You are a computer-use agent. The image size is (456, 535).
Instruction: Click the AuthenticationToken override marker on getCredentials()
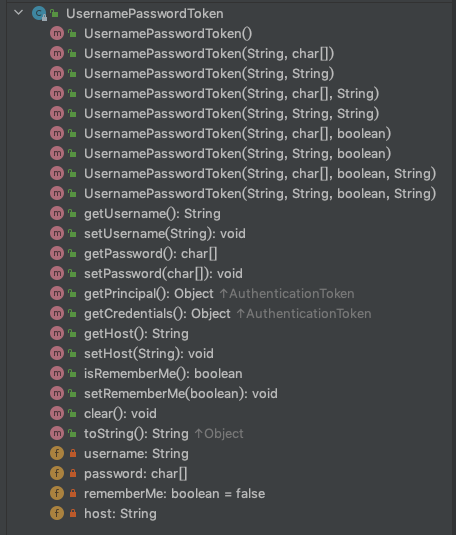304,314
